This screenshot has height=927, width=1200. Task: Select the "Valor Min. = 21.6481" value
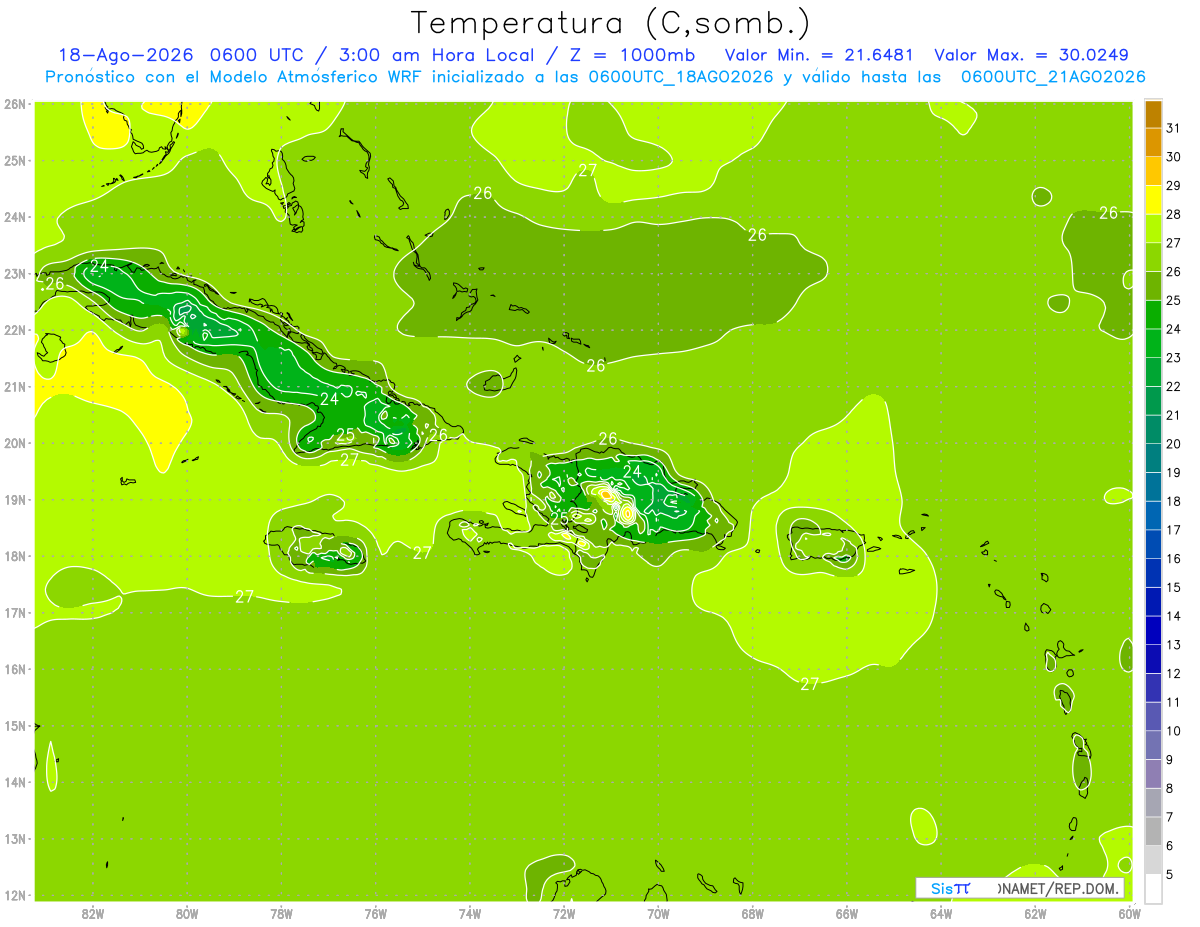click(819, 55)
